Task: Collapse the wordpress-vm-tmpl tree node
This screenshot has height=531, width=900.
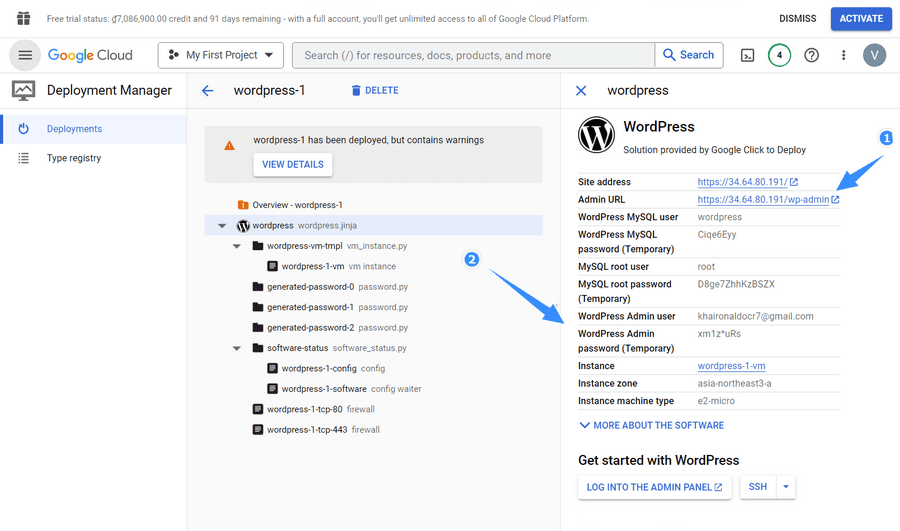Action: [236, 246]
